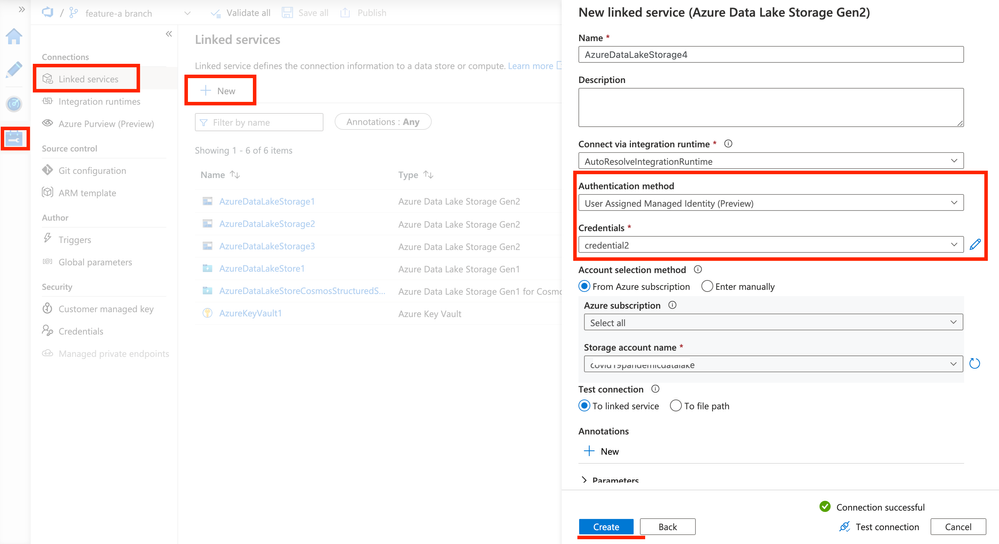Image resolution: width=999 pixels, height=544 pixels.
Task: Select Enter manually radio option
Action: click(707, 287)
